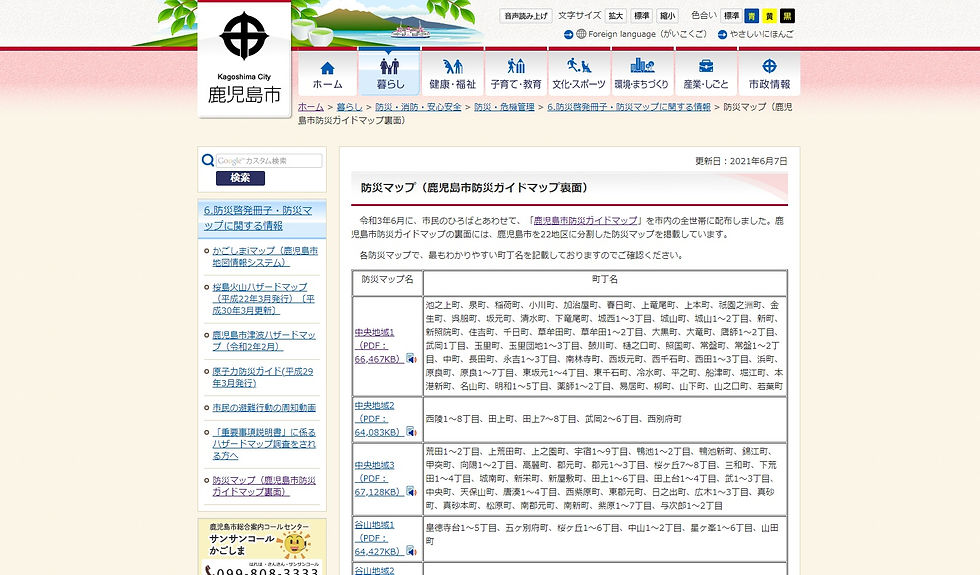The image size is (980, 575).
Task: Open the 中央地域1 PDF link
Action: [x=379, y=346]
